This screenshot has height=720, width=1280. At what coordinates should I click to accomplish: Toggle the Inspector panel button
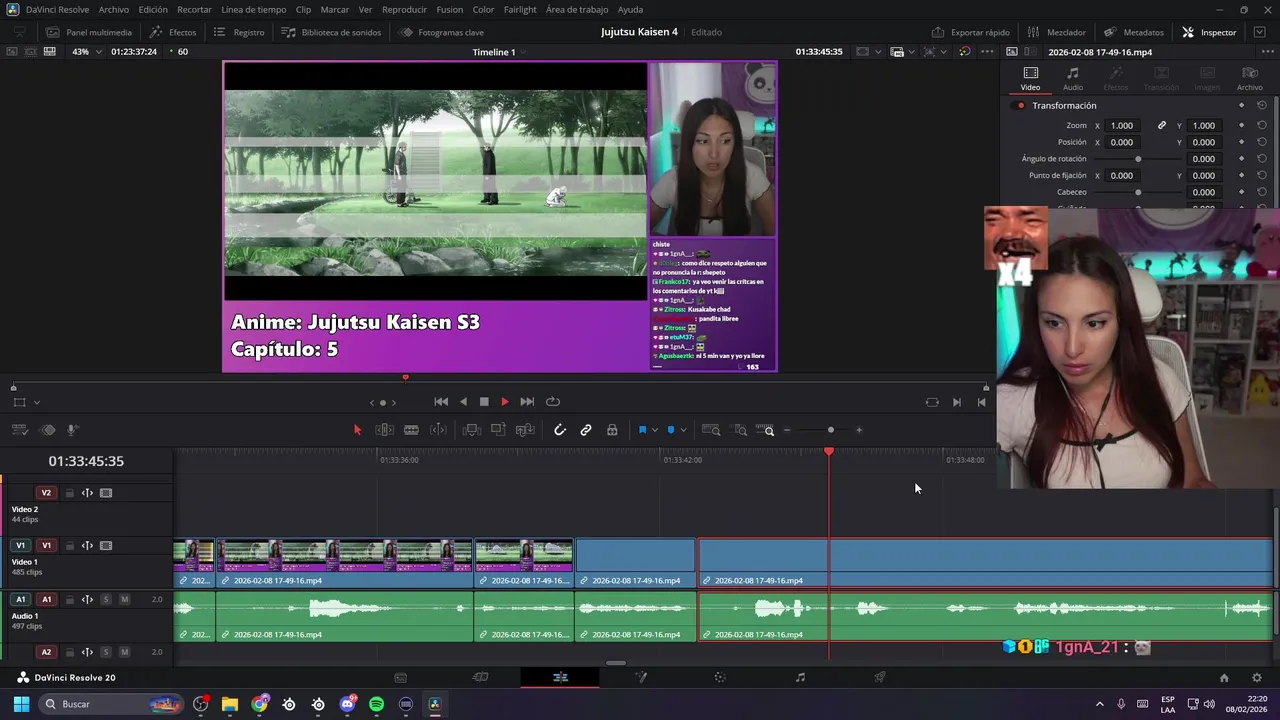(1209, 32)
